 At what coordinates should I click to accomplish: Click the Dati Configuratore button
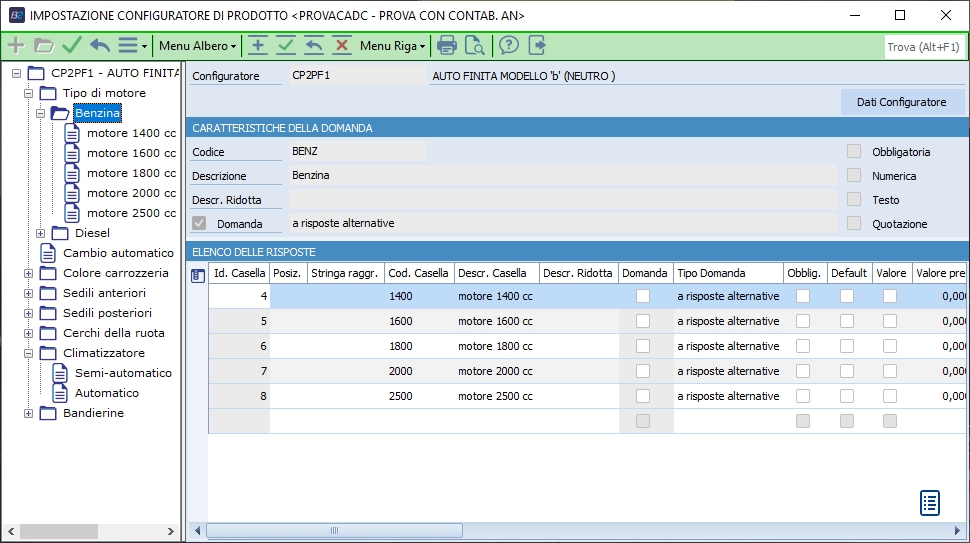tap(901, 102)
